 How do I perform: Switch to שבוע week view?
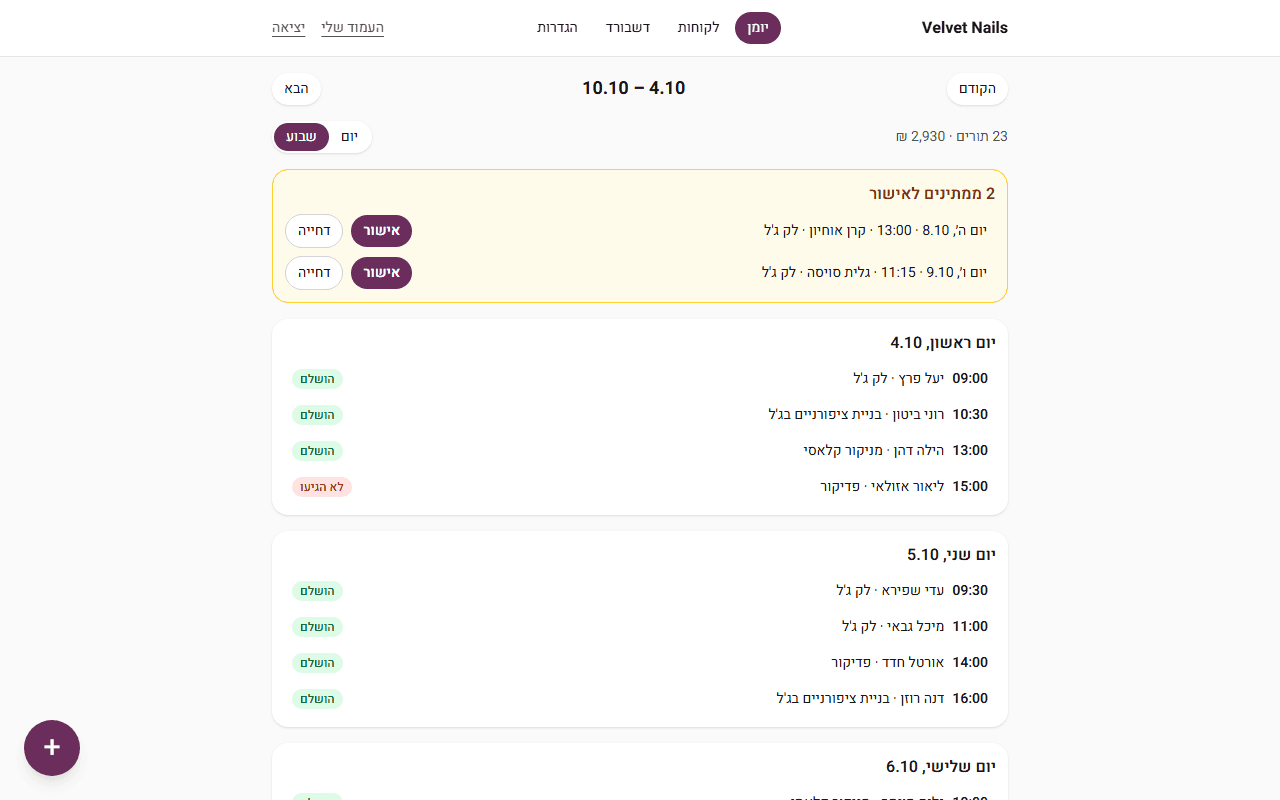[302, 137]
